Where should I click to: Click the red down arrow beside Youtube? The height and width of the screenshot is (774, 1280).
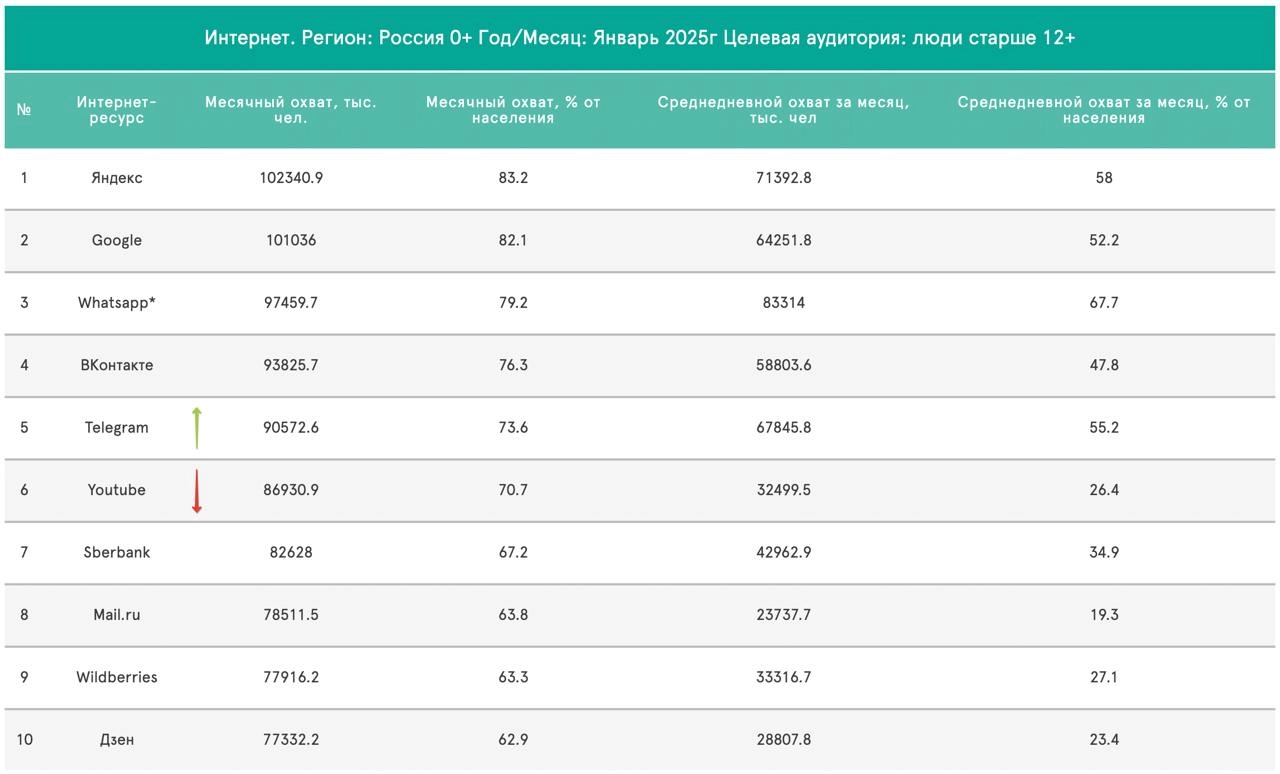click(x=197, y=491)
